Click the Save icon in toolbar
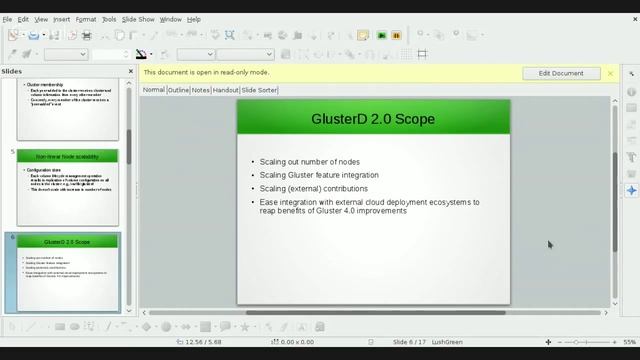 [54, 35]
